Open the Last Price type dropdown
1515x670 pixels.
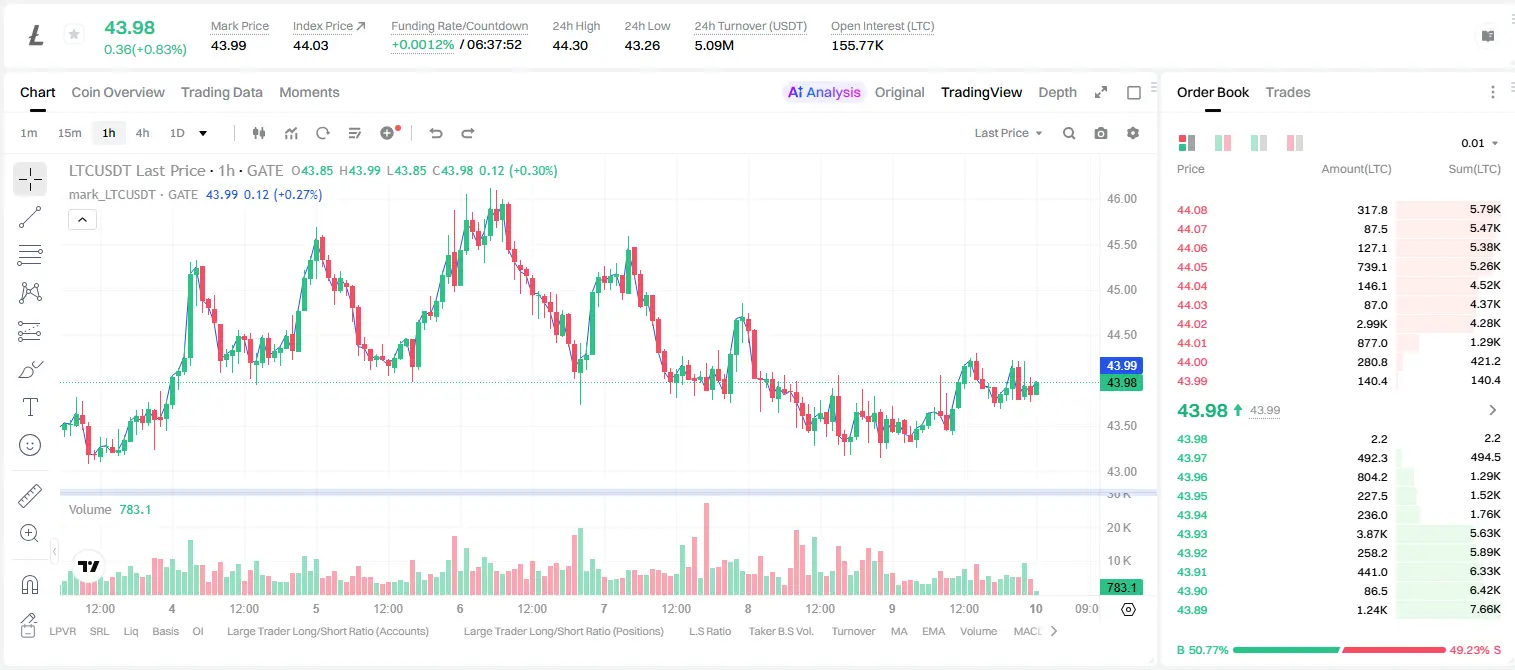[1008, 133]
